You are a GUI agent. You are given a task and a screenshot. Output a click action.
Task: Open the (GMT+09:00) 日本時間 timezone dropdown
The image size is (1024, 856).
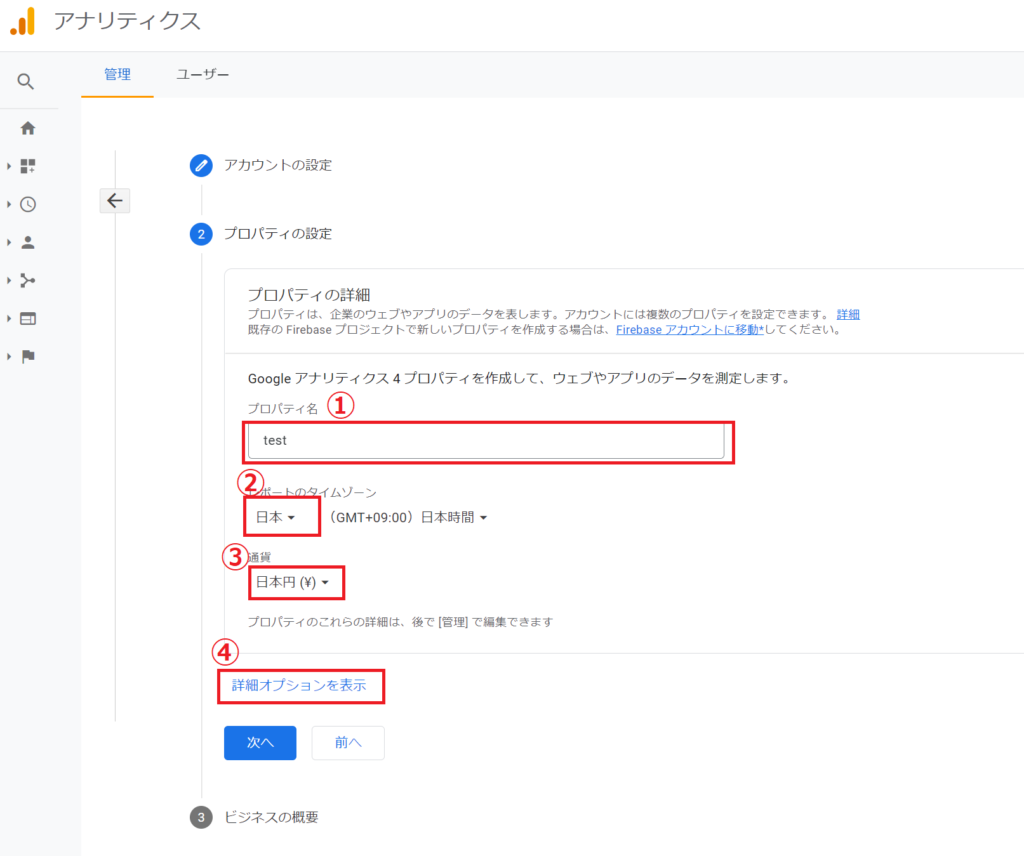pos(408,517)
